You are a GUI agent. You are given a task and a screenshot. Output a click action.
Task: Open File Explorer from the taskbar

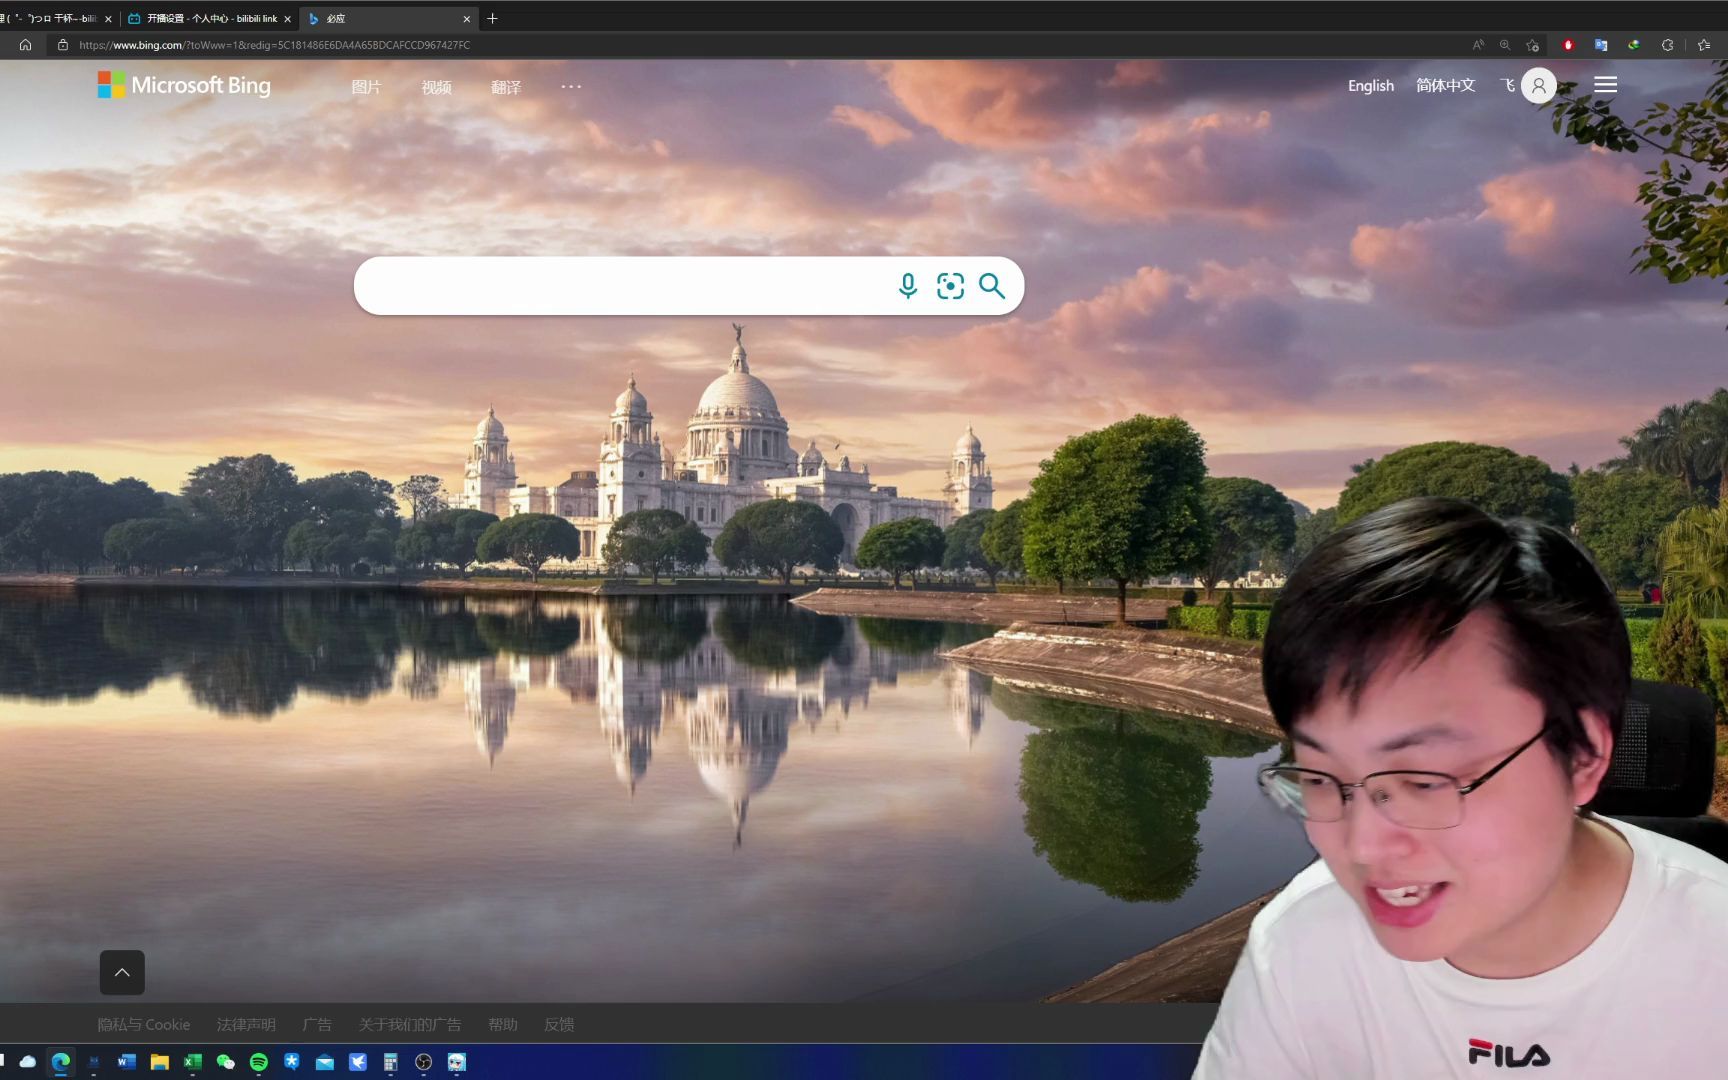(159, 1062)
